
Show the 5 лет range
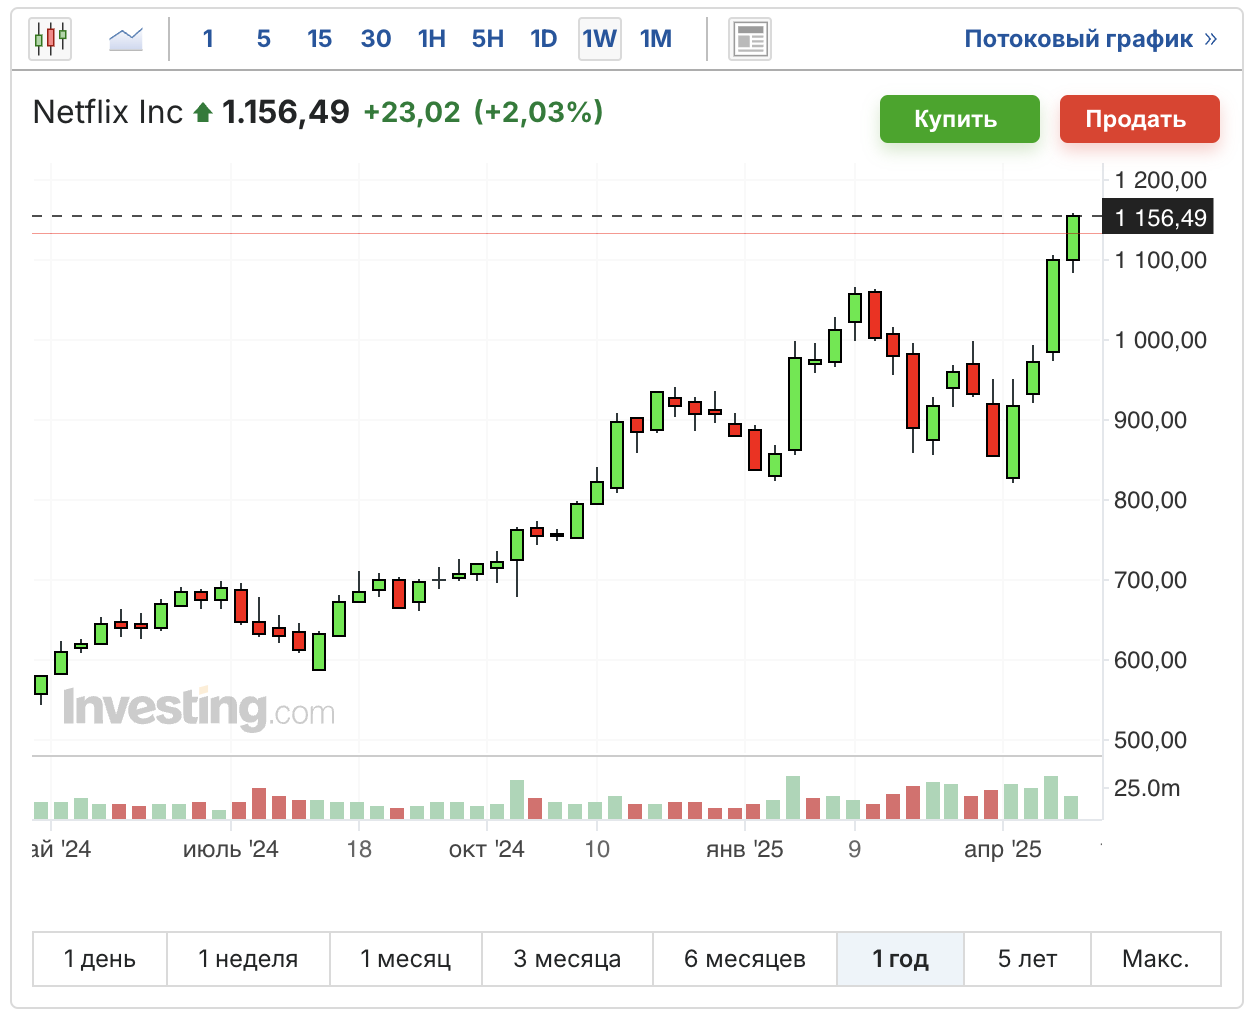[x=1028, y=959]
